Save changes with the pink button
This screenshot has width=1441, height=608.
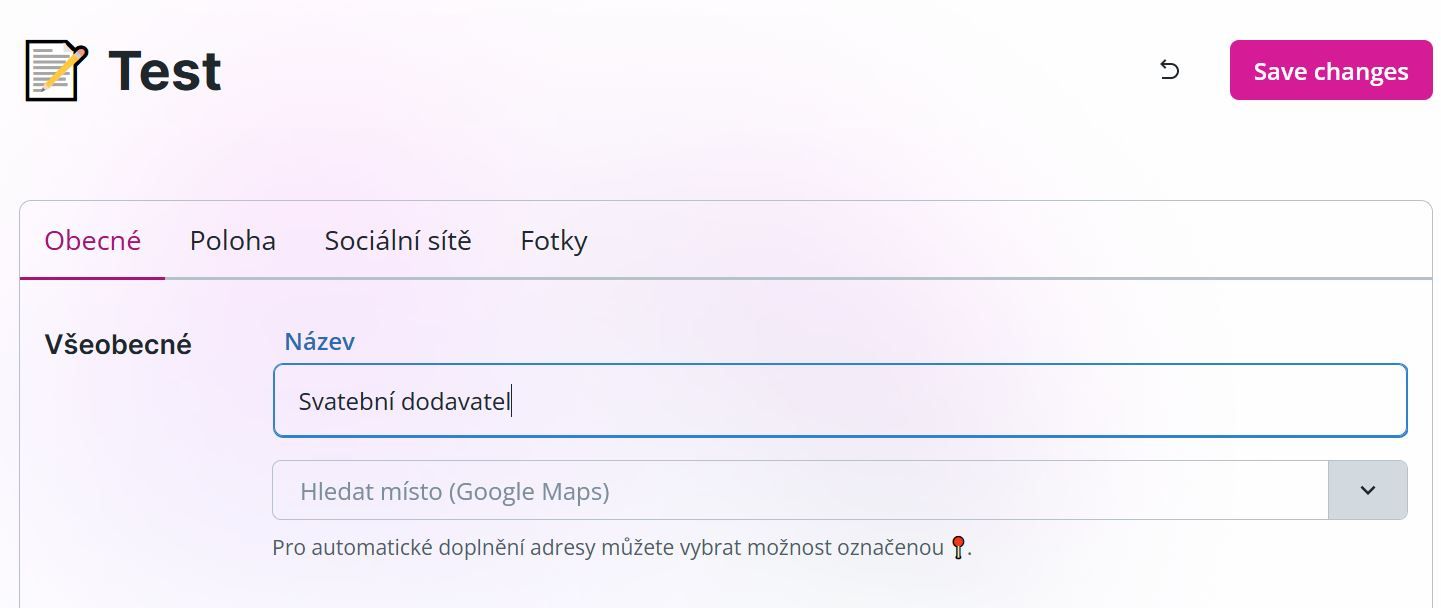(x=1331, y=70)
